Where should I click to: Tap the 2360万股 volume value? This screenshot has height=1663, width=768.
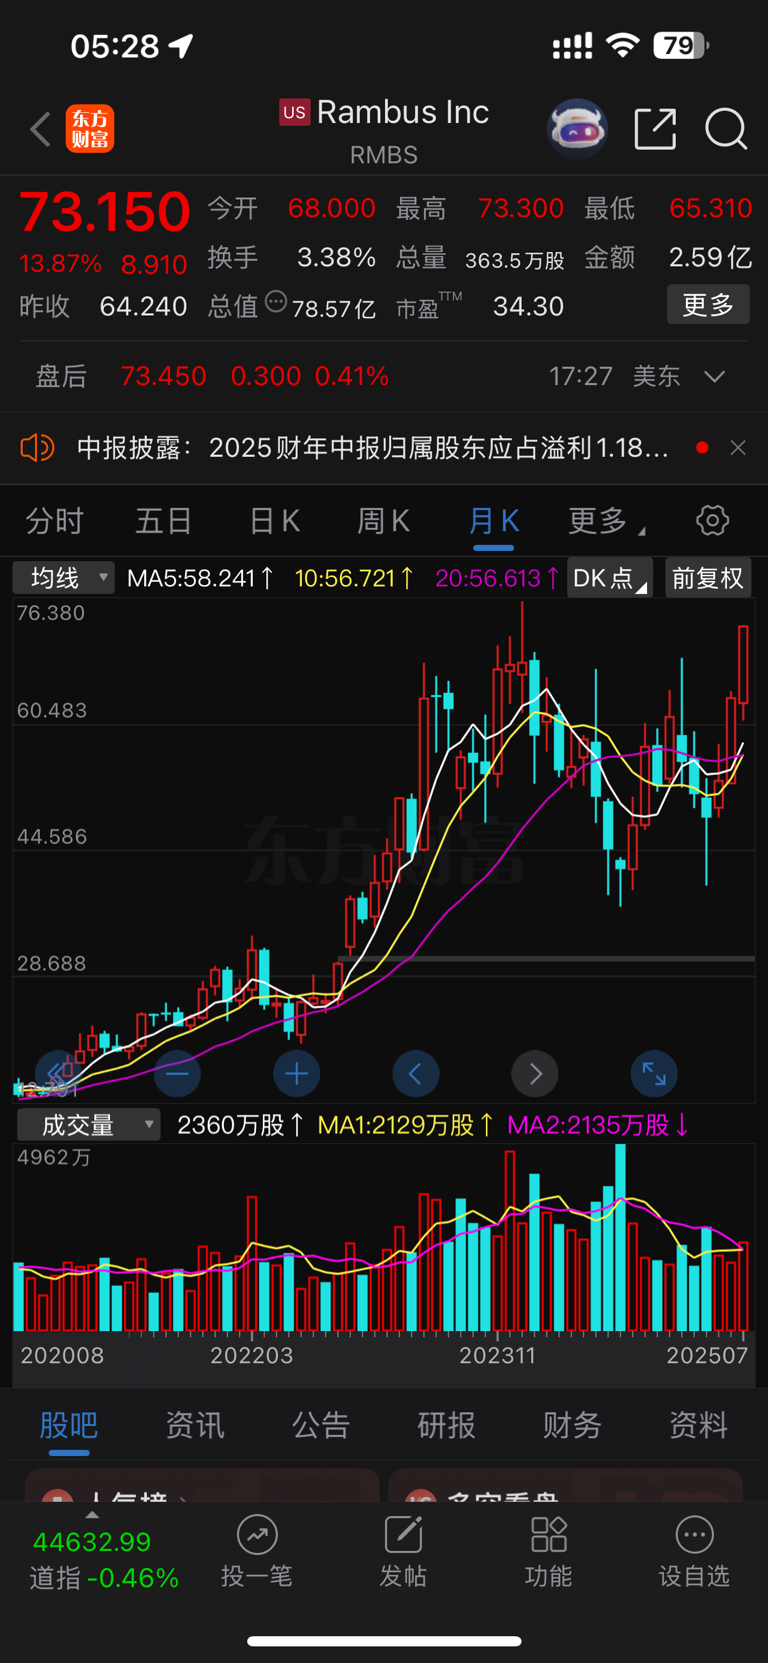241,1125
